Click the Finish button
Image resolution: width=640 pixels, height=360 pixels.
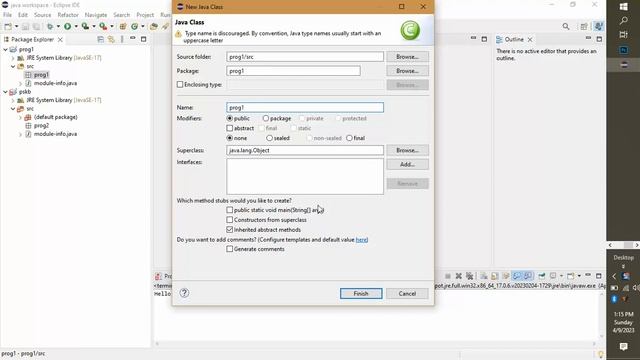tap(361, 293)
